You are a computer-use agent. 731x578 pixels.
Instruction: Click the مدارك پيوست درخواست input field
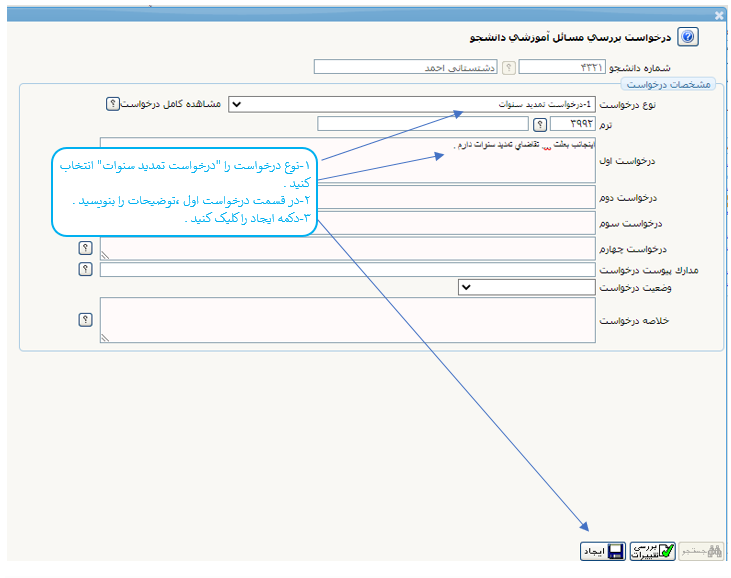(348, 269)
